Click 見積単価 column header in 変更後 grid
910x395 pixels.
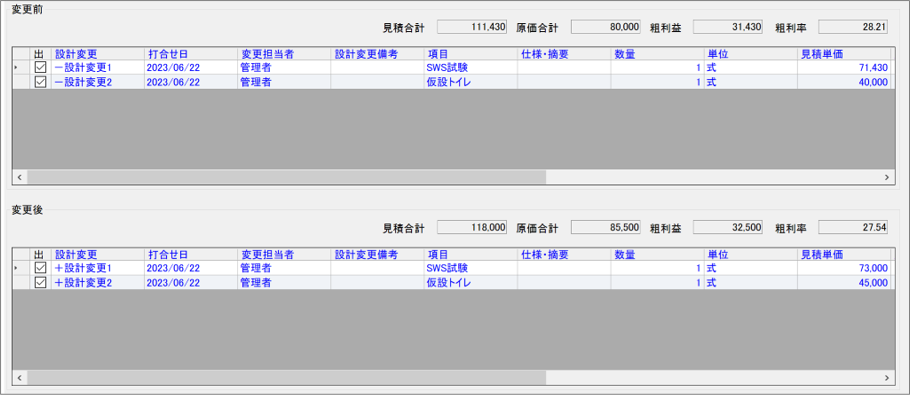pos(844,255)
